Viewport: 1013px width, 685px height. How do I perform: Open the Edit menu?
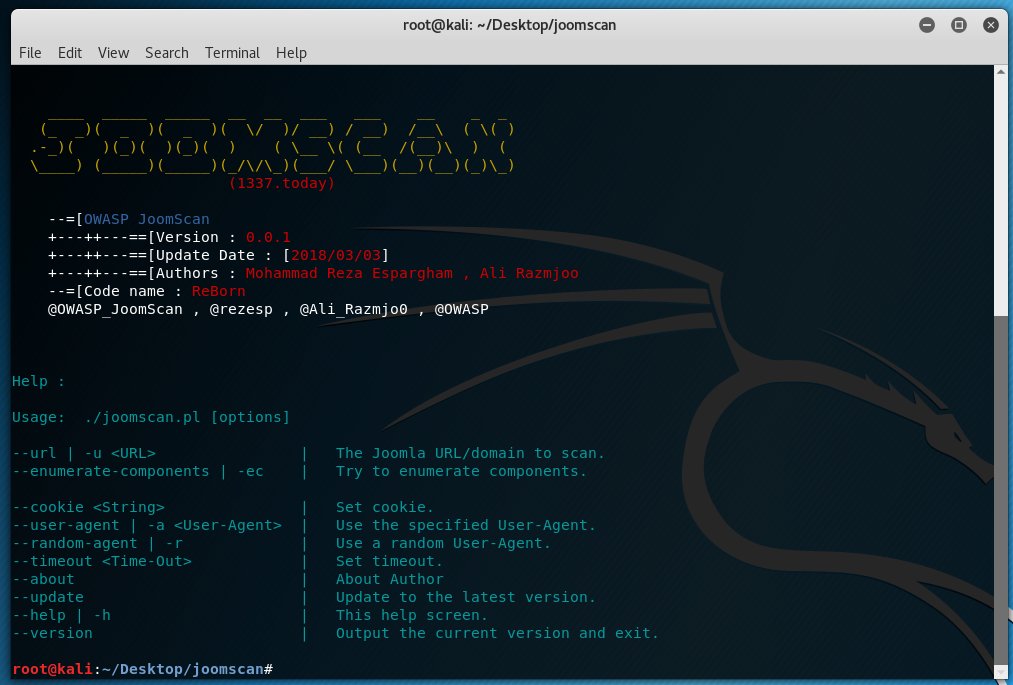pos(70,53)
